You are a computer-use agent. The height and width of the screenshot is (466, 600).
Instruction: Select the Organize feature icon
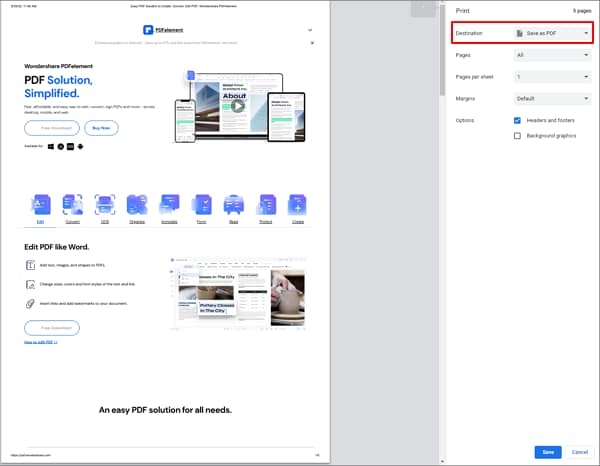coord(137,205)
